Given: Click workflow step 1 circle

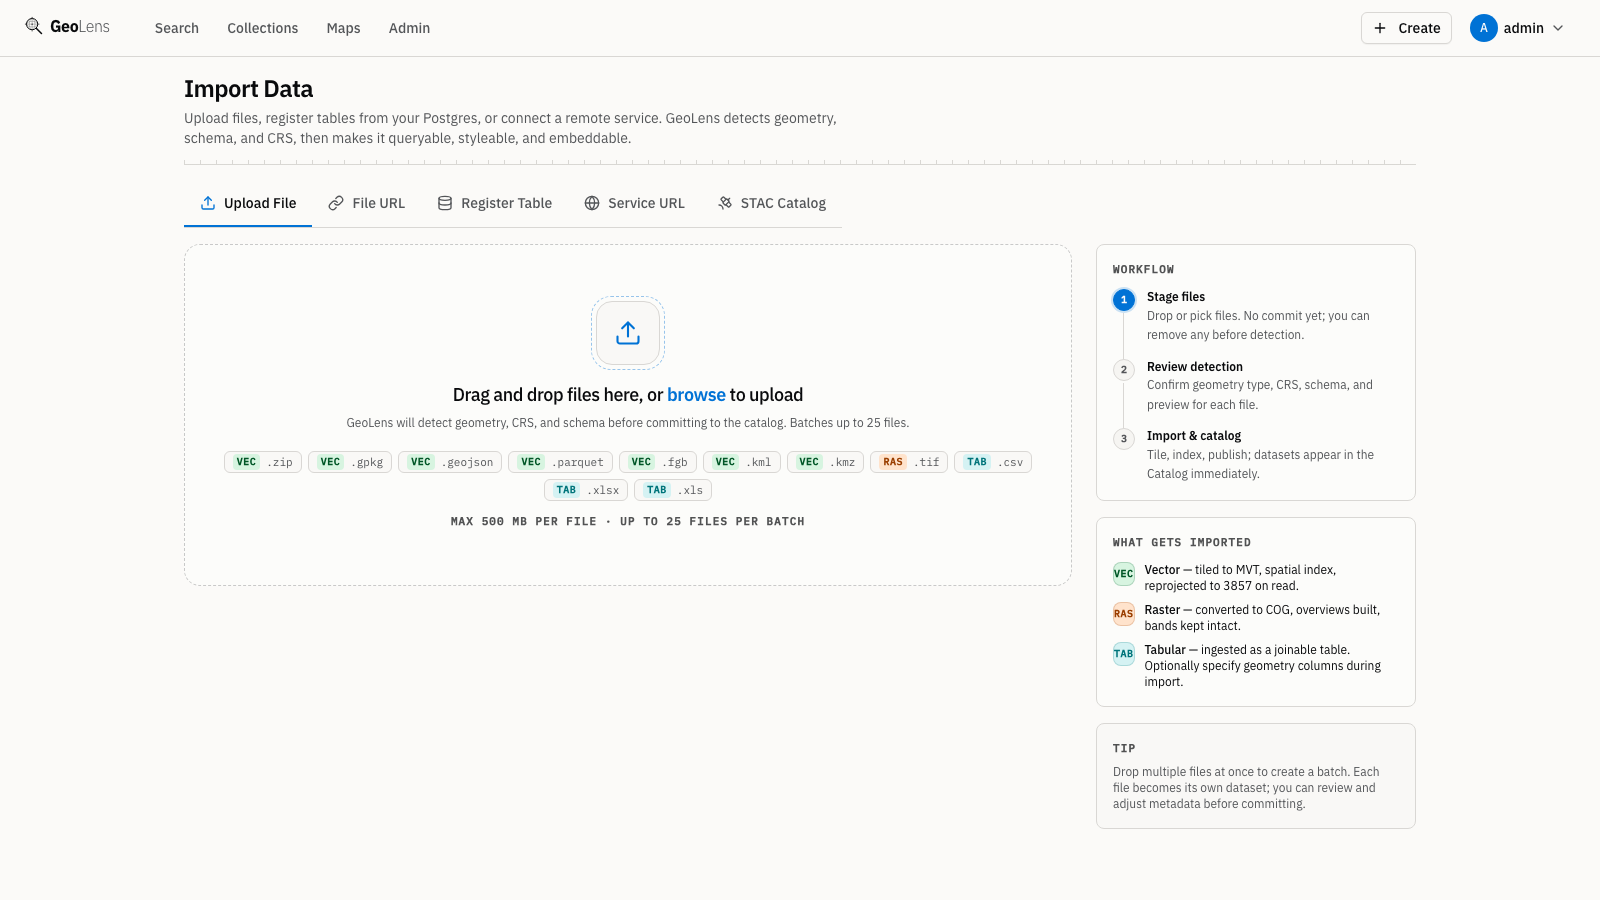Looking at the screenshot, I should click(x=1124, y=300).
